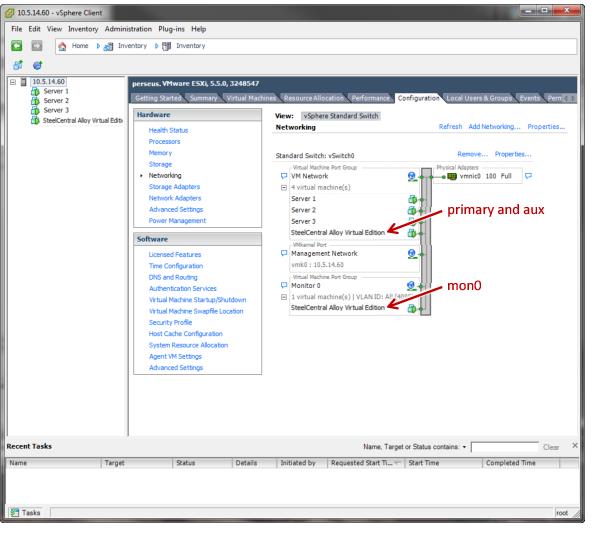The height and width of the screenshot is (536, 613).
Task: Click the Home icon in breadcrumb
Action: [62, 46]
